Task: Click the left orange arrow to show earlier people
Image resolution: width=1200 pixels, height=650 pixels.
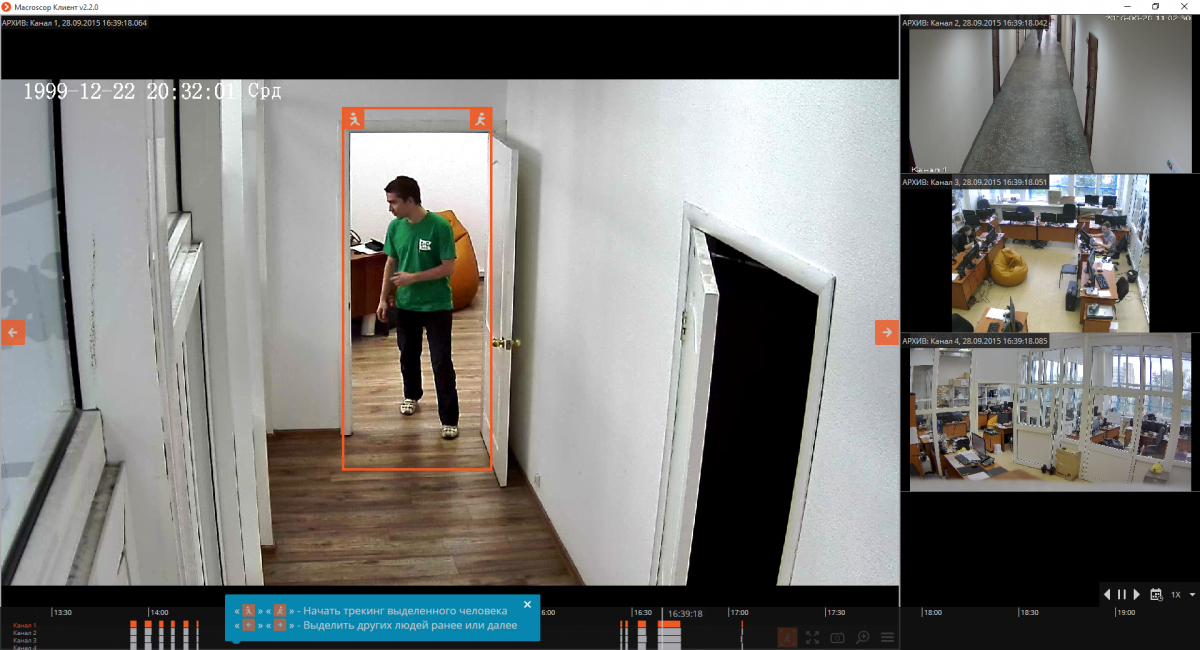Action: (13, 333)
